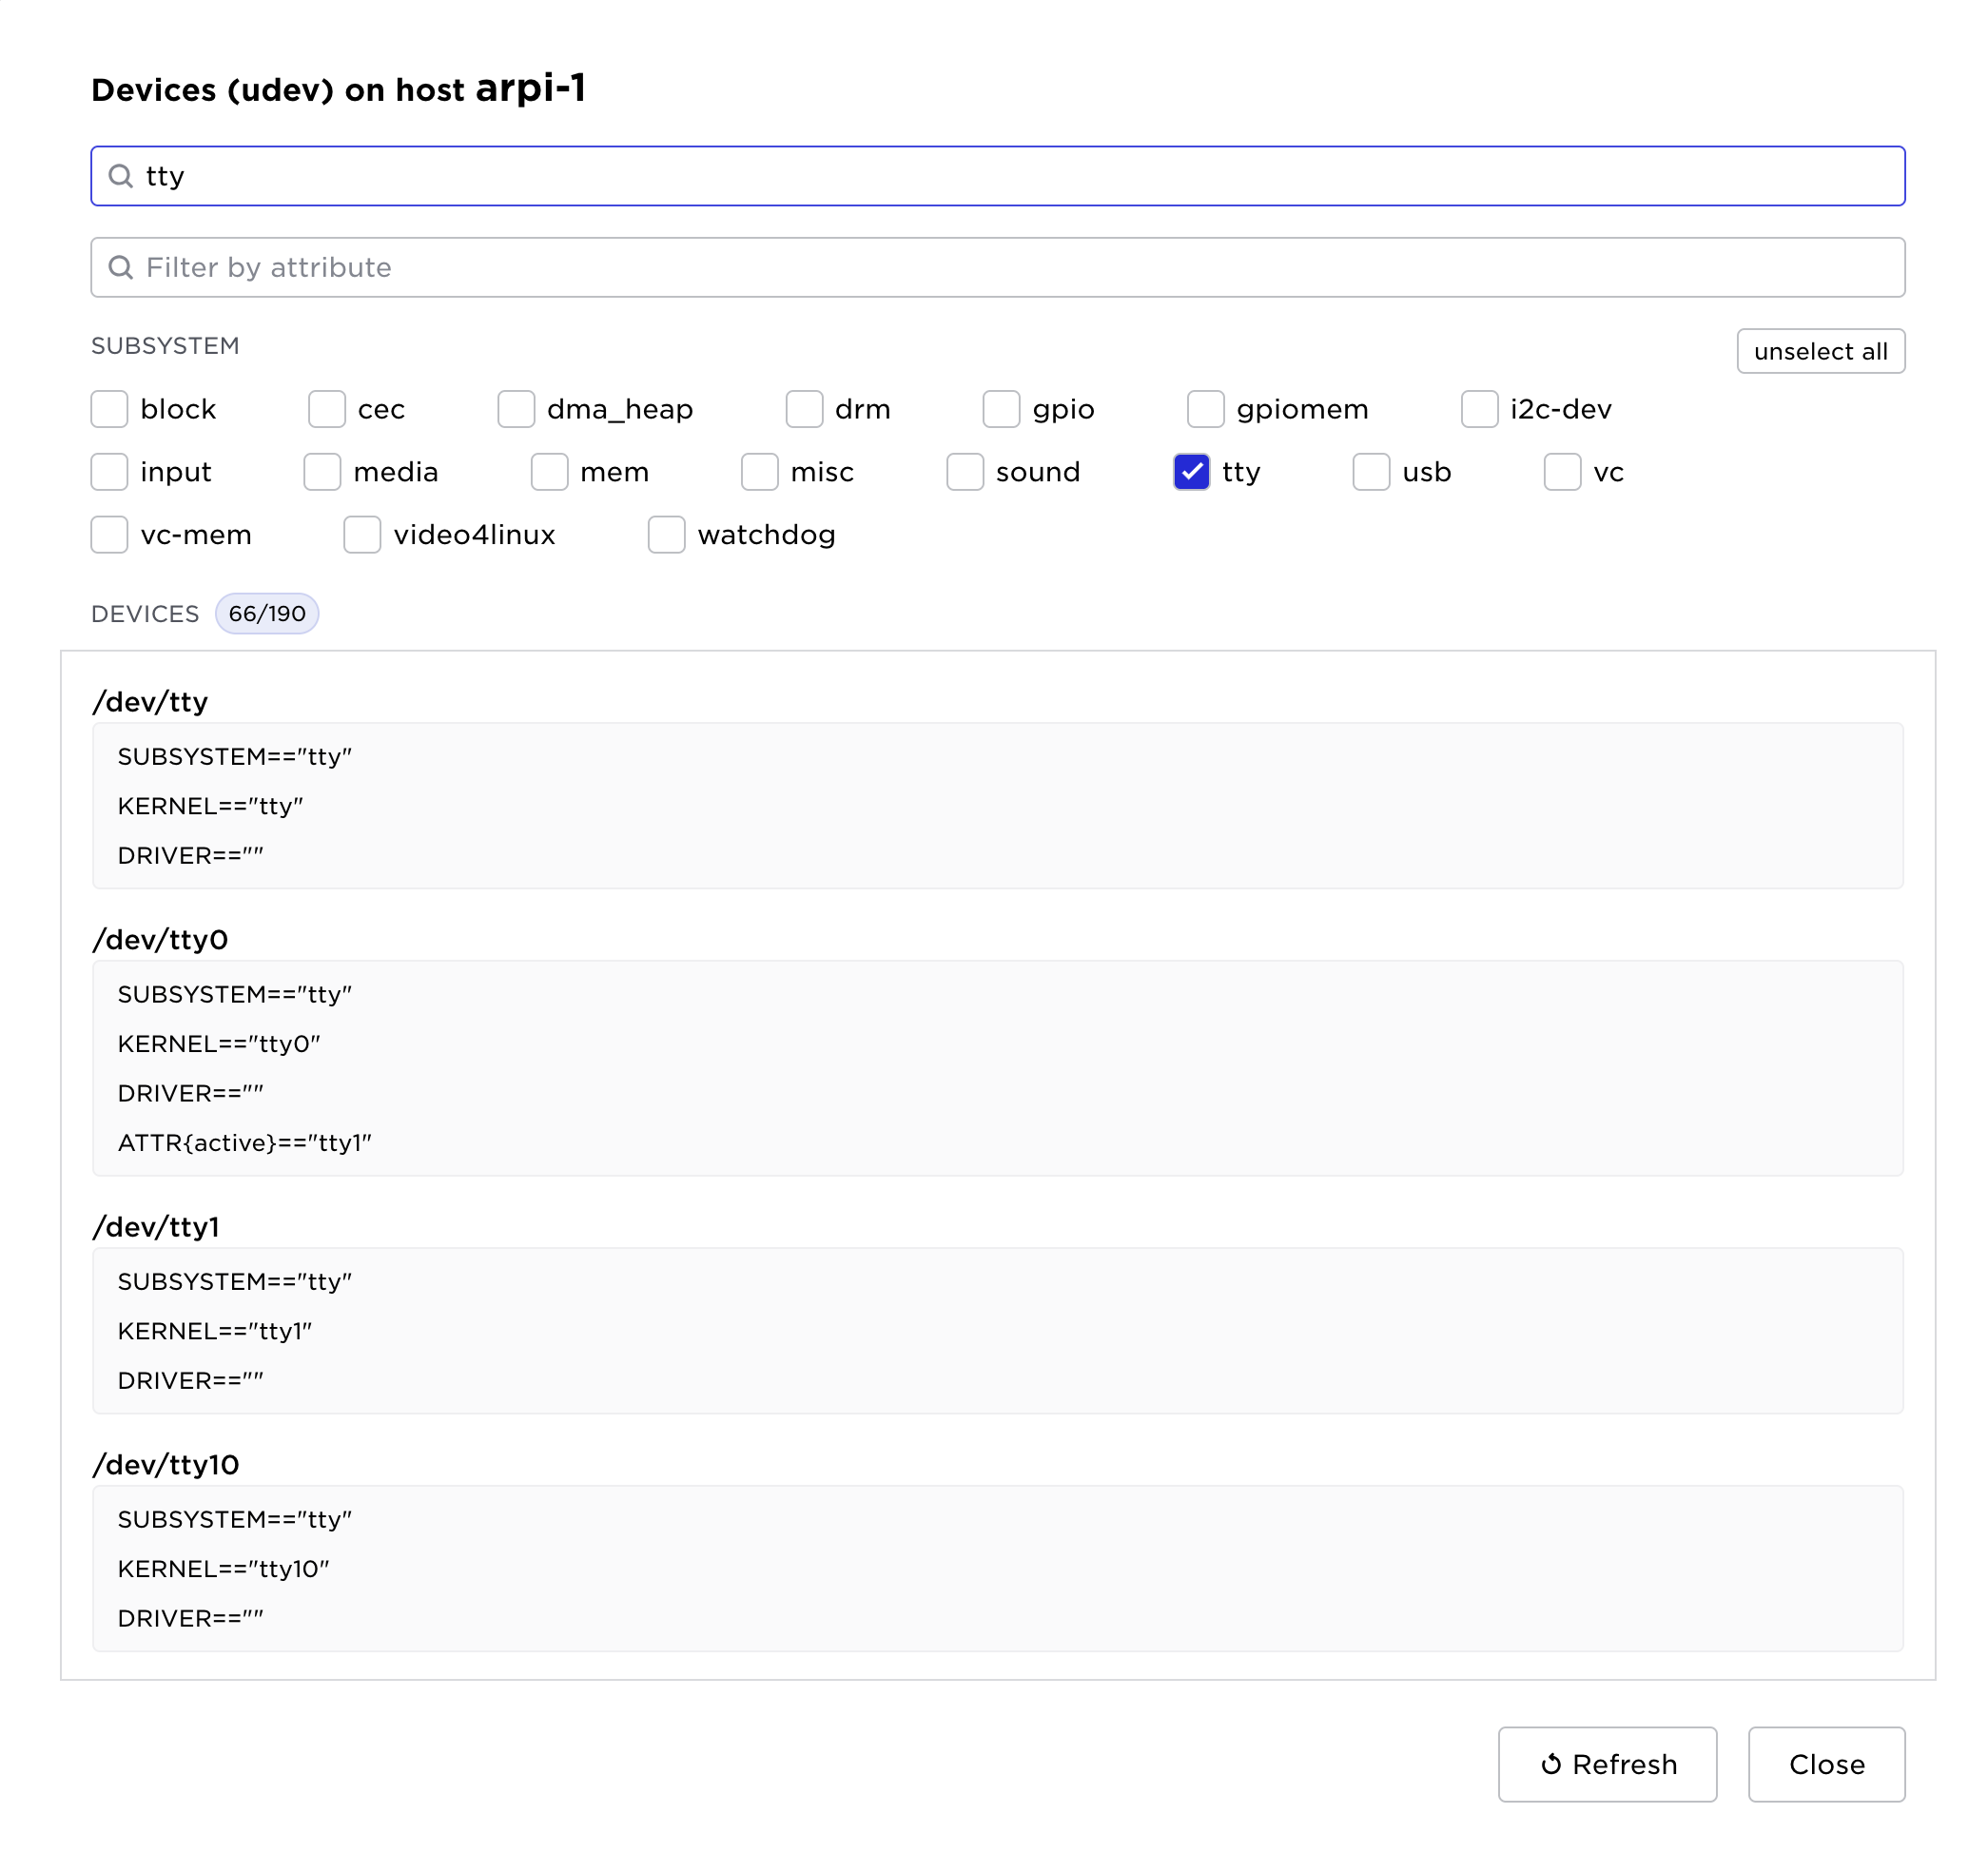Click the search magnifier icon beside tty
This screenshot has height=1853, width=1988.
(x=120, y=176)
